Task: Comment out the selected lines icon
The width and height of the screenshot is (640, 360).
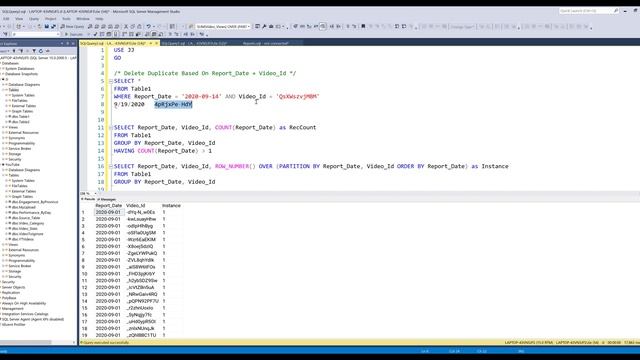Action: (x=170, y=34)
